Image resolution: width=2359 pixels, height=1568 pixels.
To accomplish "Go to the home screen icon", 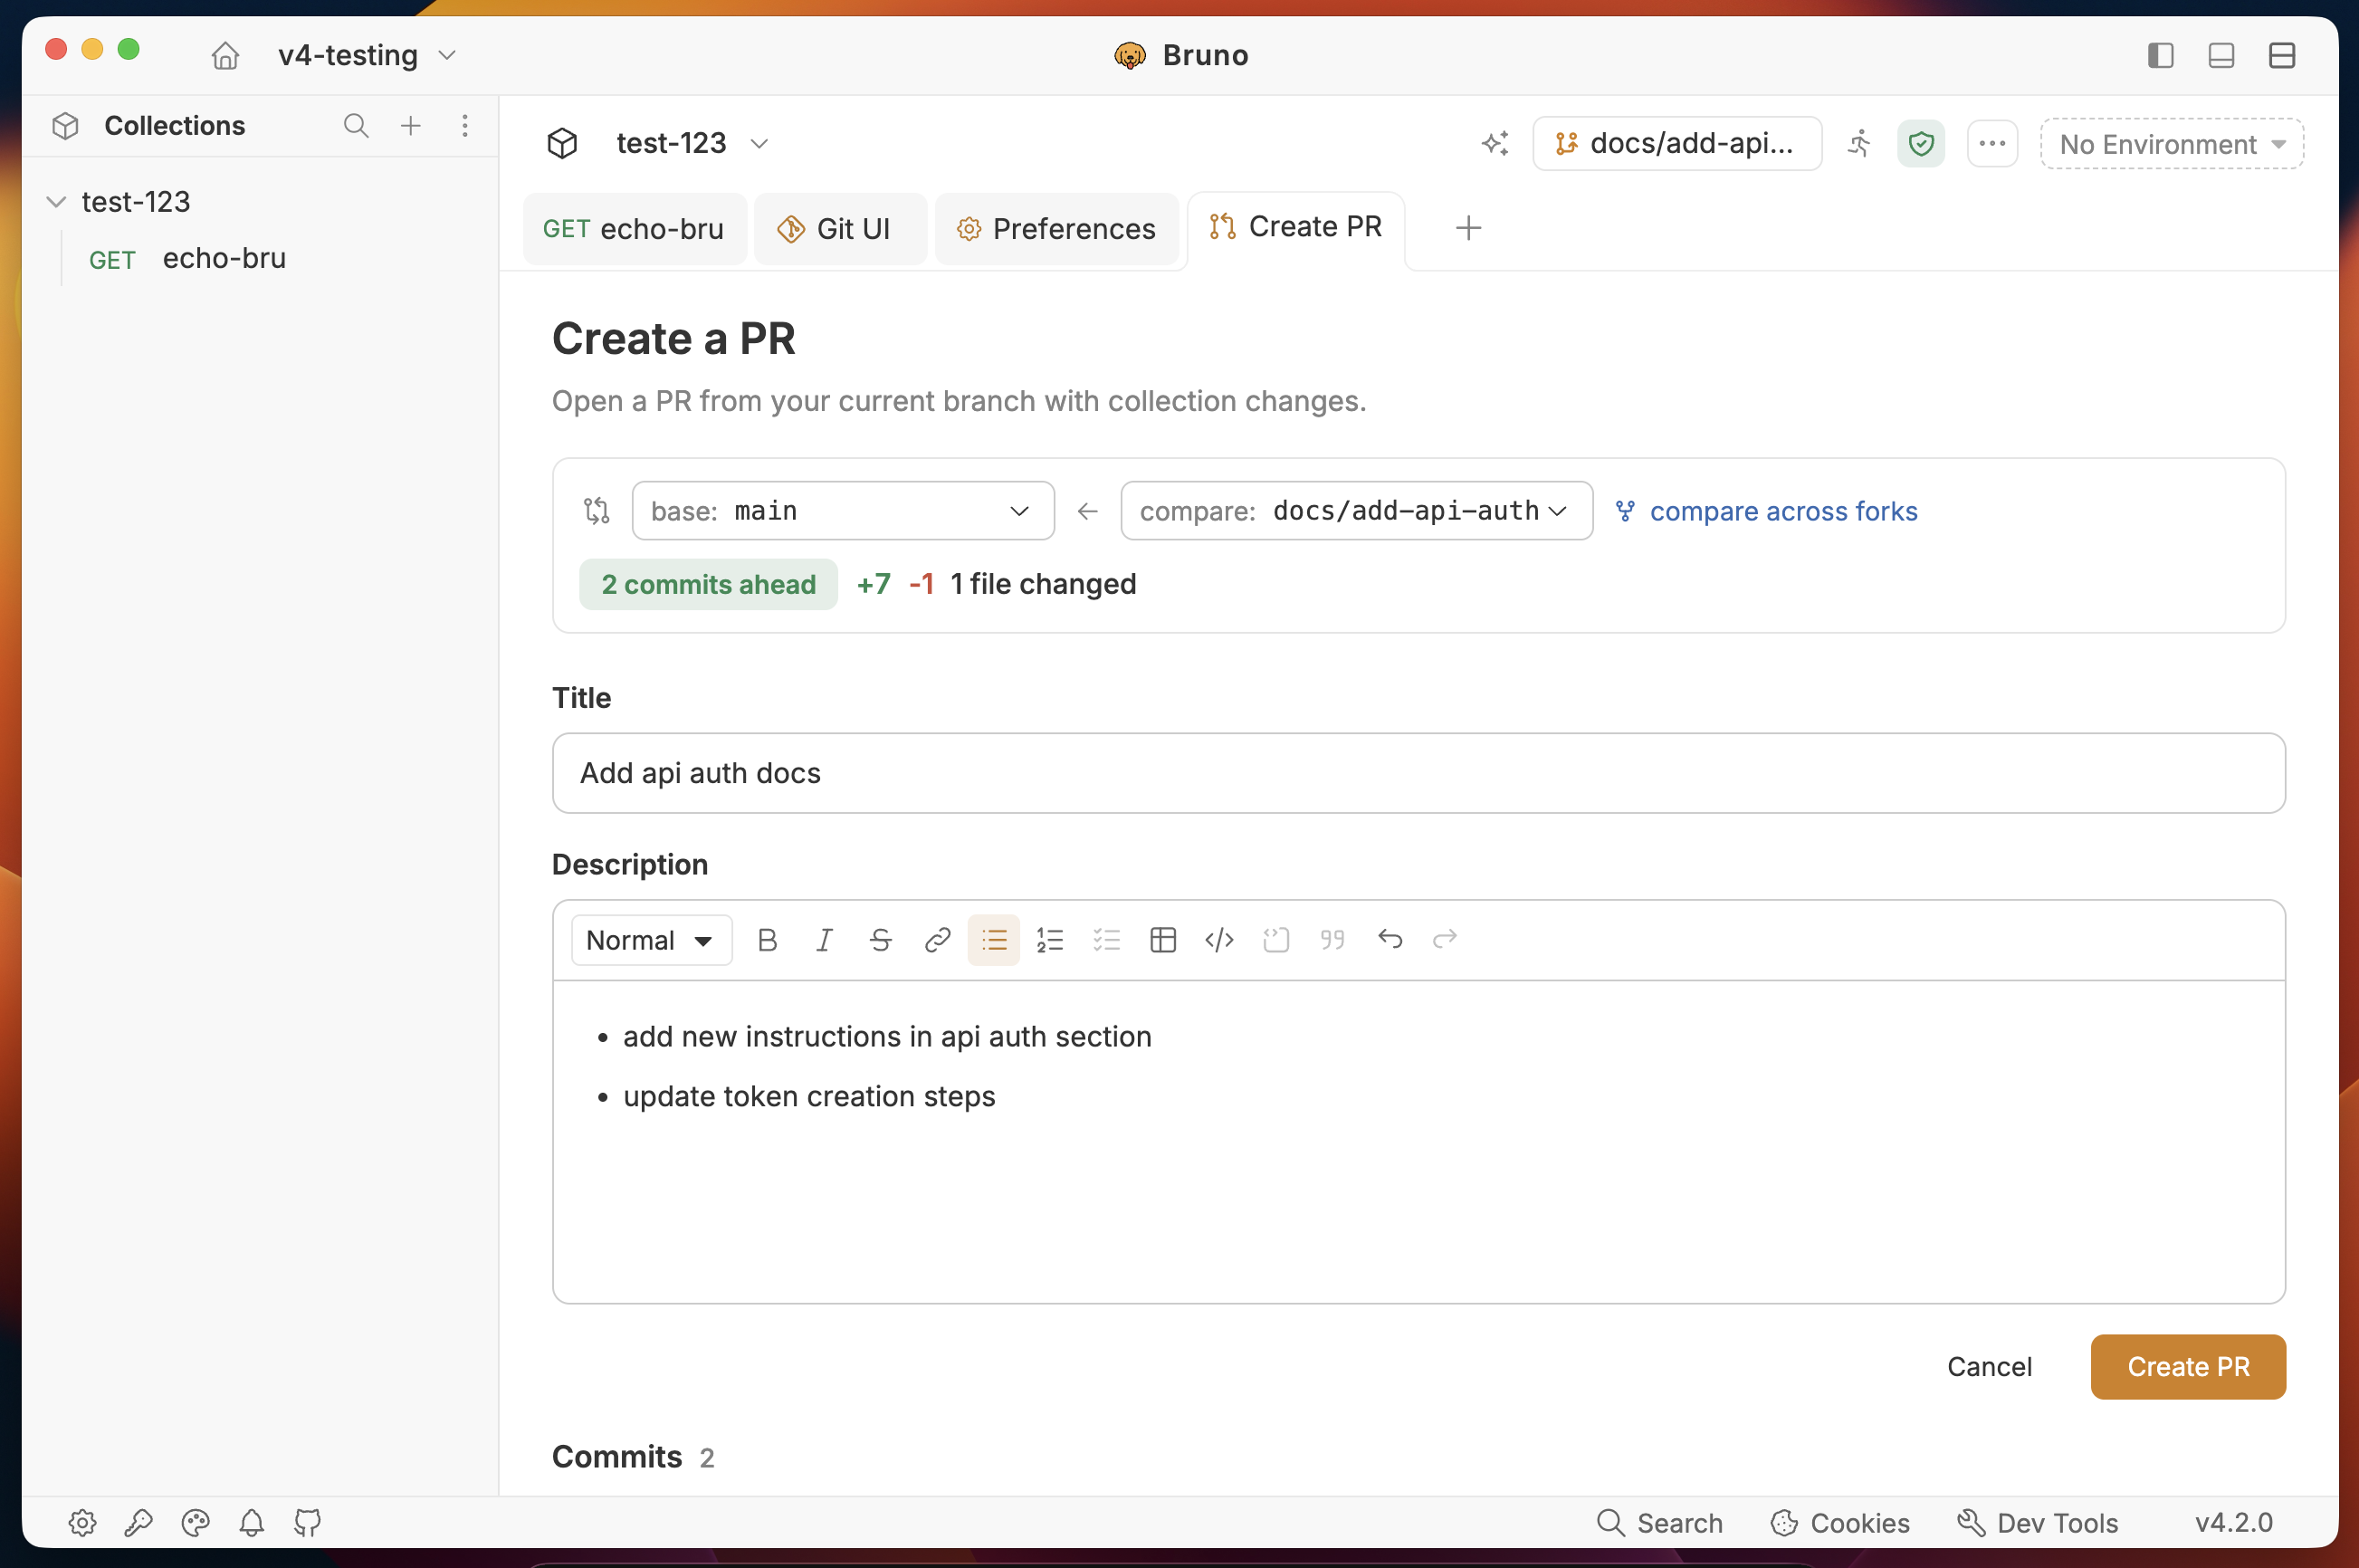I will point(225,55).
